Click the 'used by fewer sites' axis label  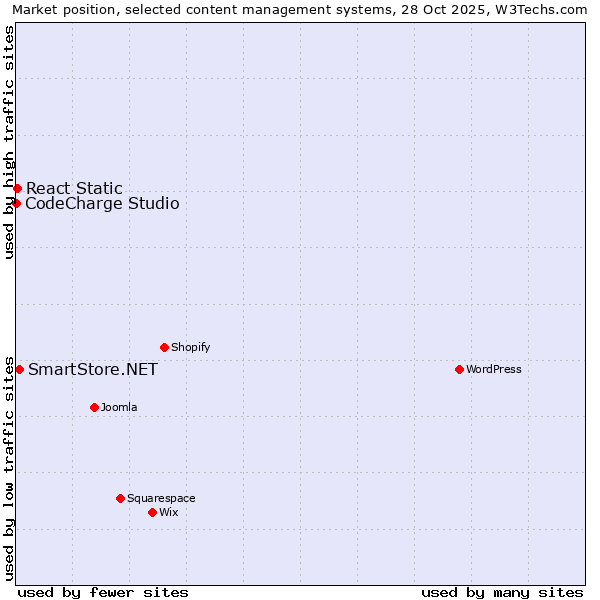coord(103,592)
